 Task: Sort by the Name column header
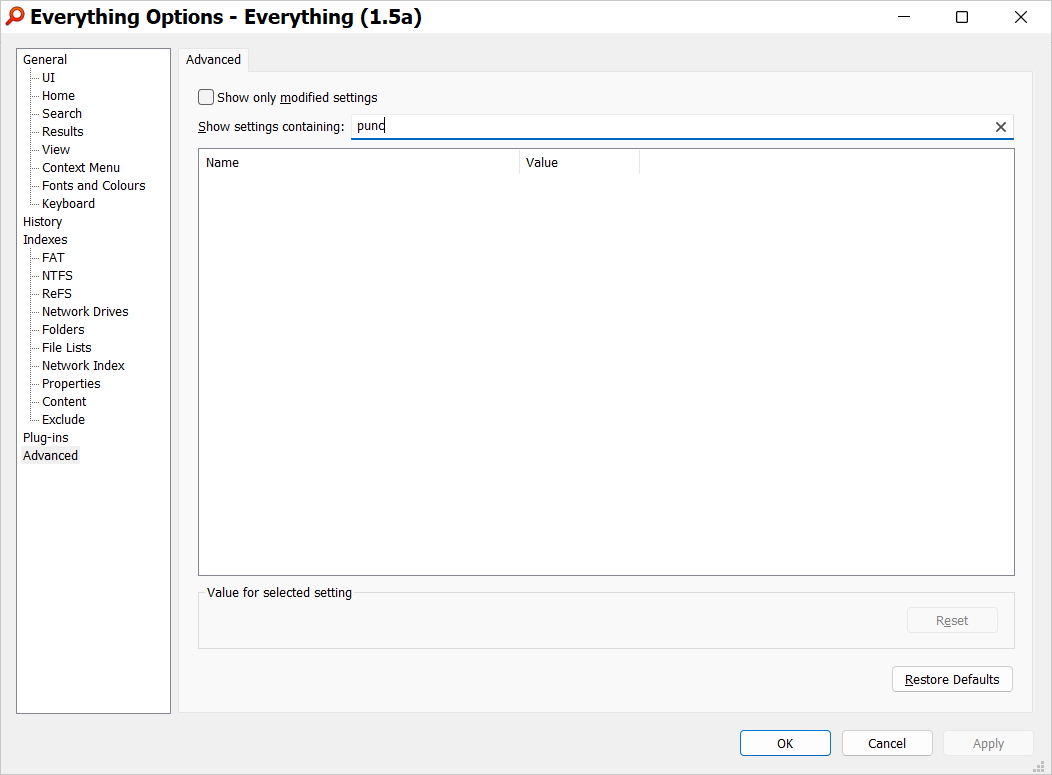tap(359, 162)
